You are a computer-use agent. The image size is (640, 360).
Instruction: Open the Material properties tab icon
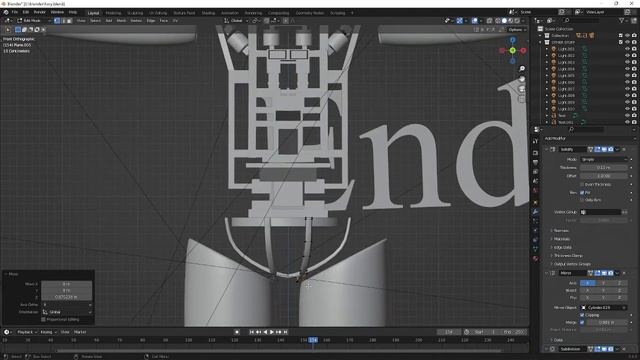click(x=536, y=258)
